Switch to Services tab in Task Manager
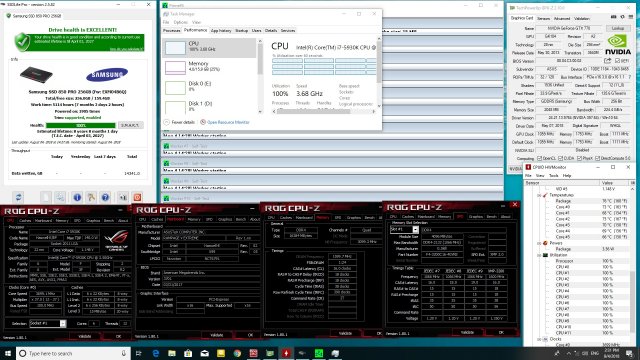The height and width of the screenshot is (360, 640). tap(288, 31)
